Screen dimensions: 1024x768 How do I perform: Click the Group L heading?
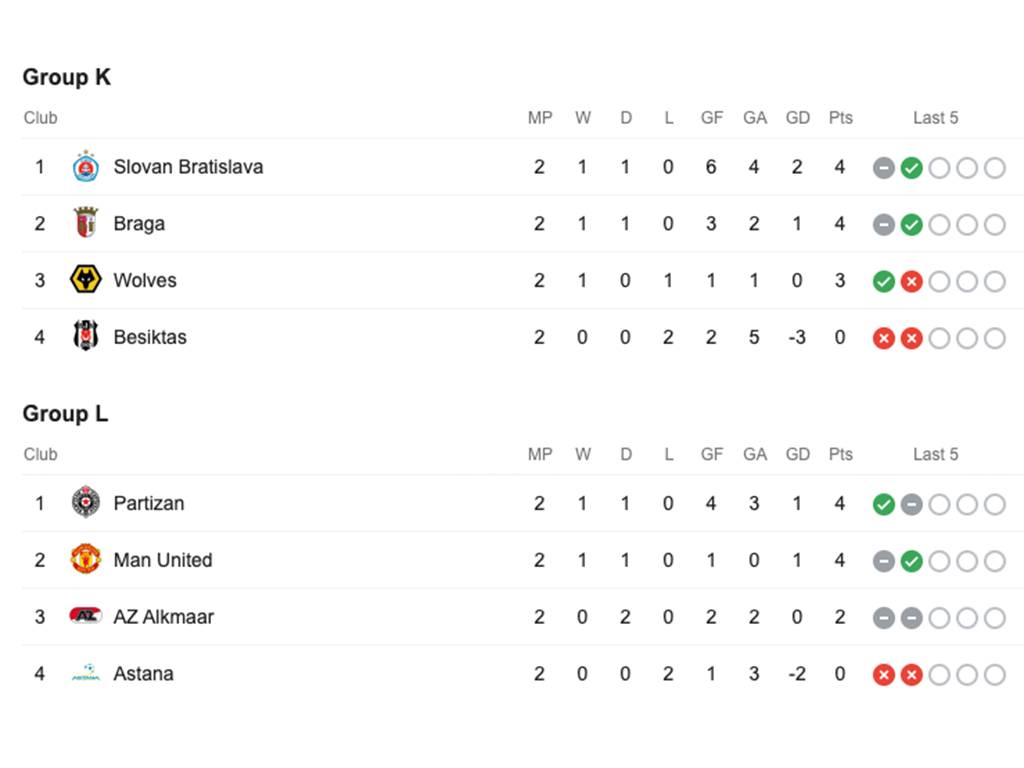66,414
